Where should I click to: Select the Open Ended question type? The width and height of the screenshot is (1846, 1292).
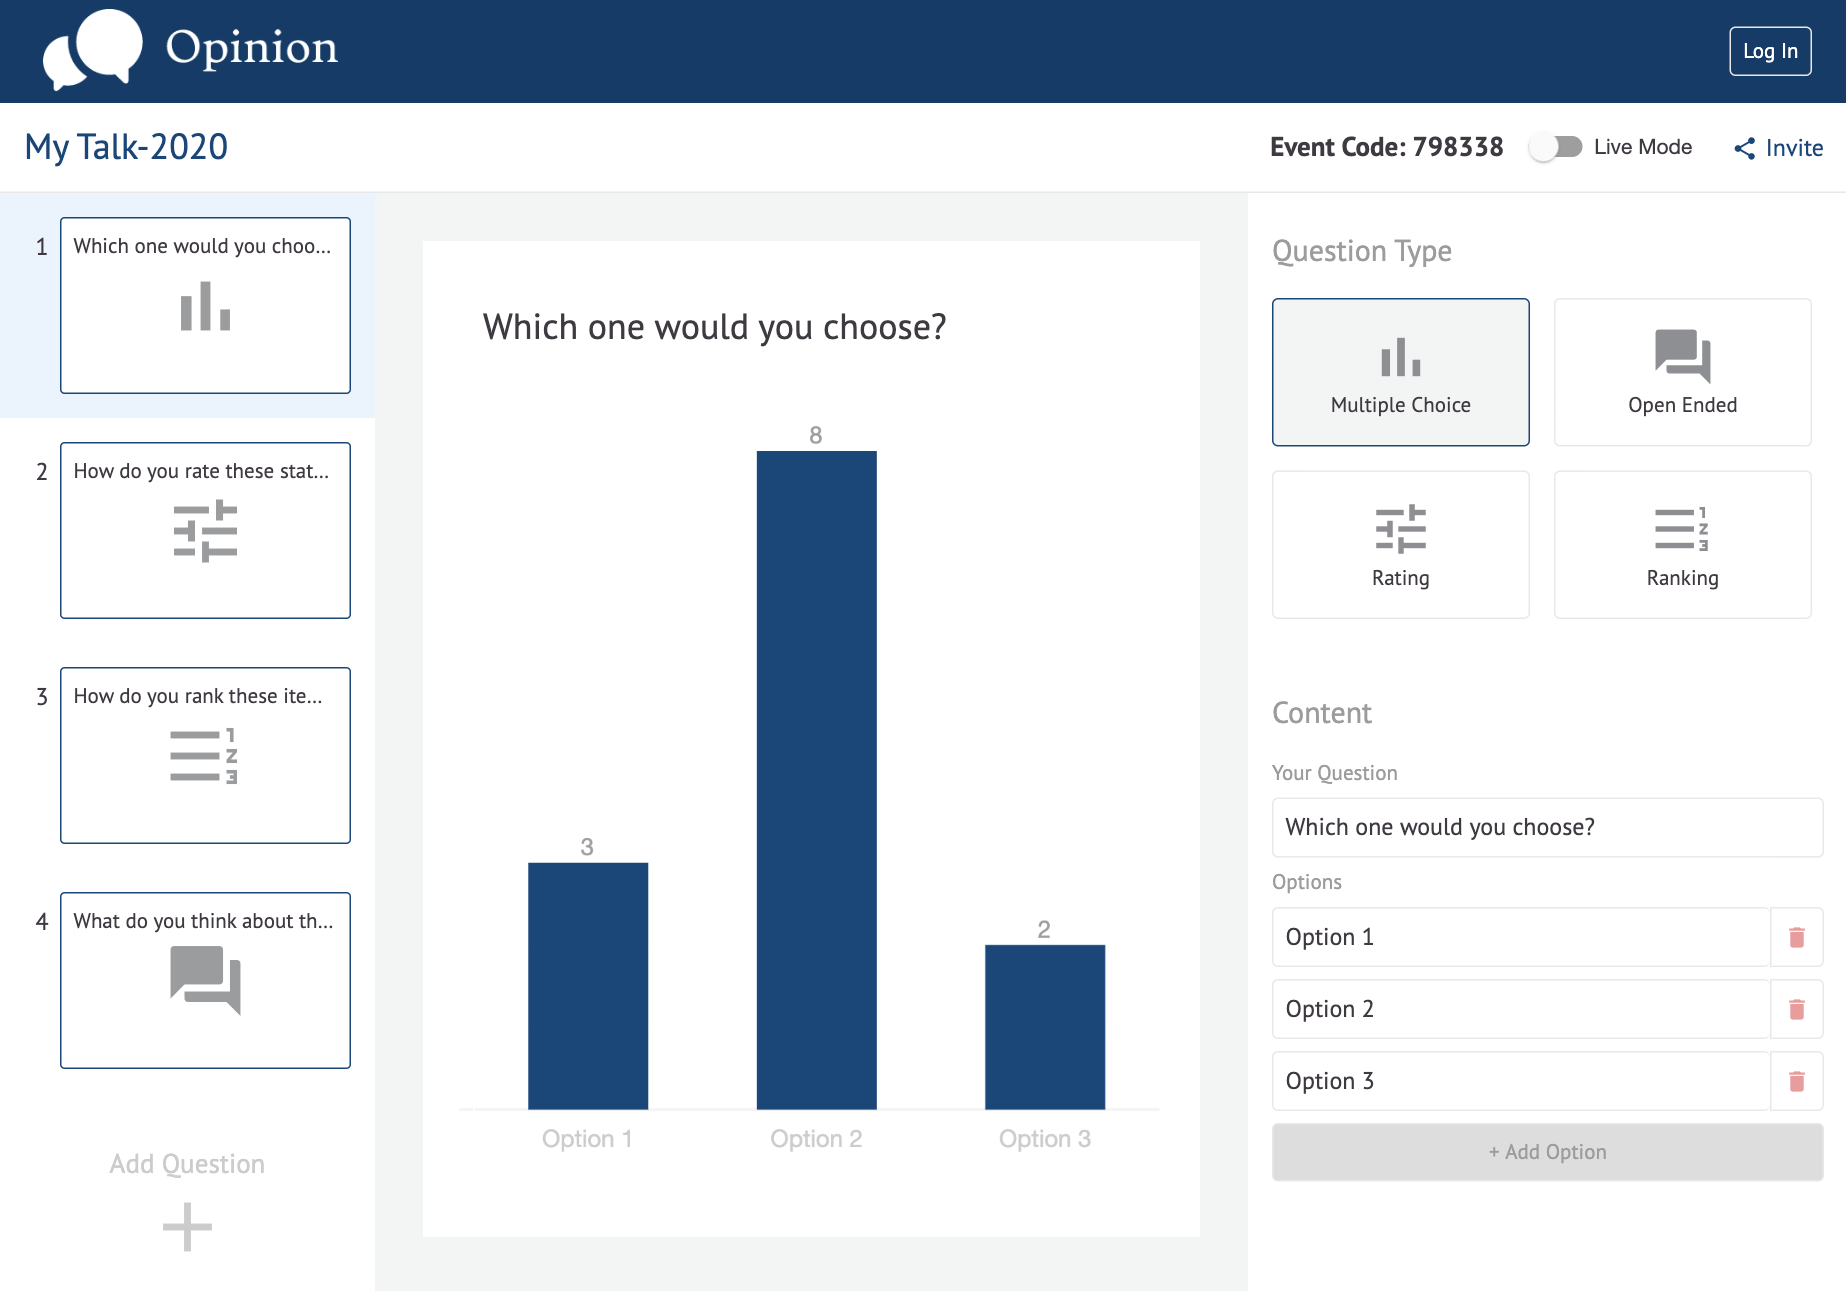coord(1682,372)
